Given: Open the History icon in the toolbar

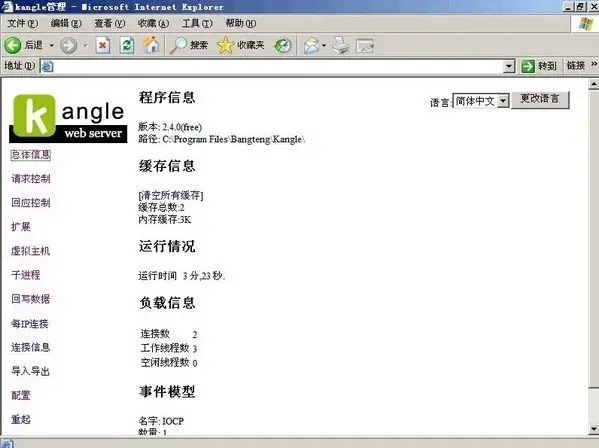Looking at the screenshot, I should pos(283,45).
